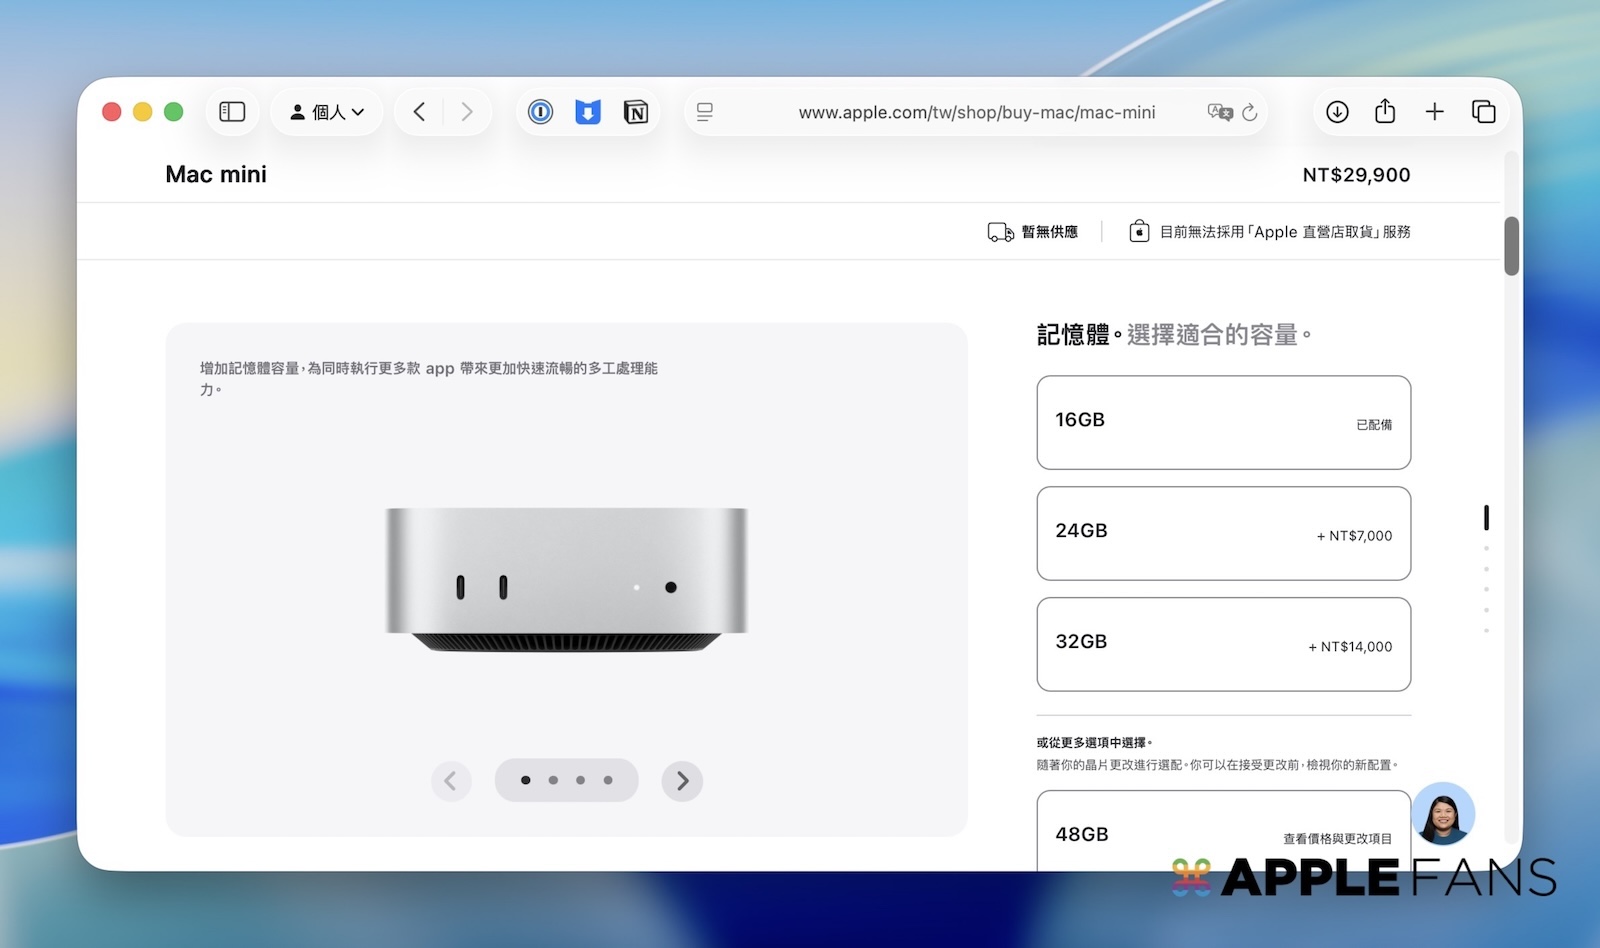Click the Apple Store pickup bag icon

pos(1139,232)
